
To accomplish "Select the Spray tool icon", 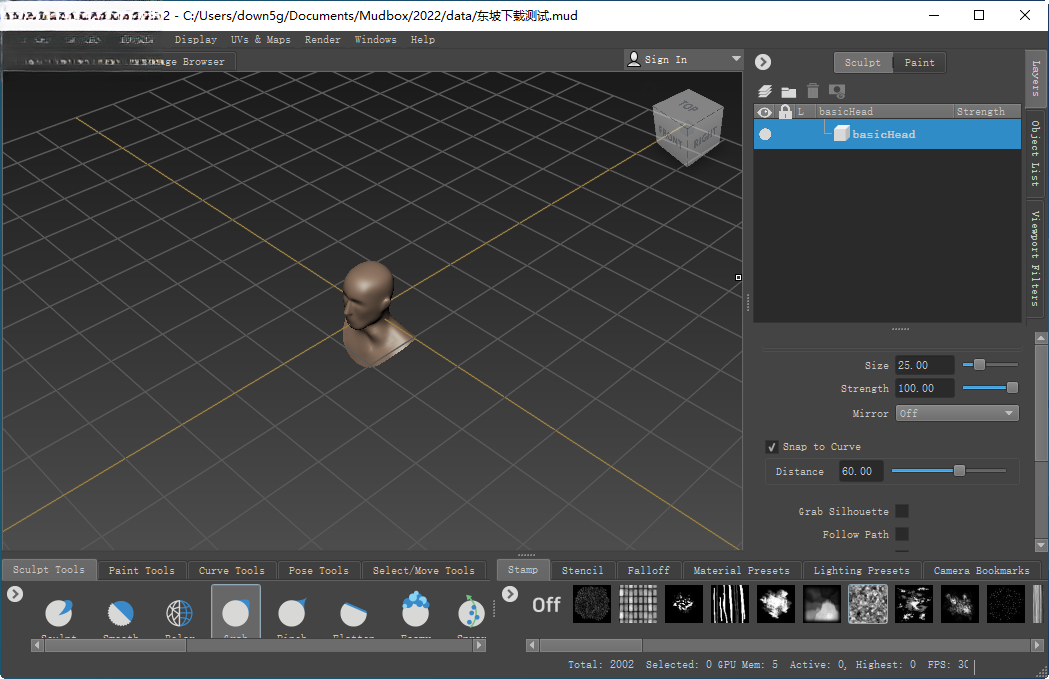I will [x=471, y=611].
